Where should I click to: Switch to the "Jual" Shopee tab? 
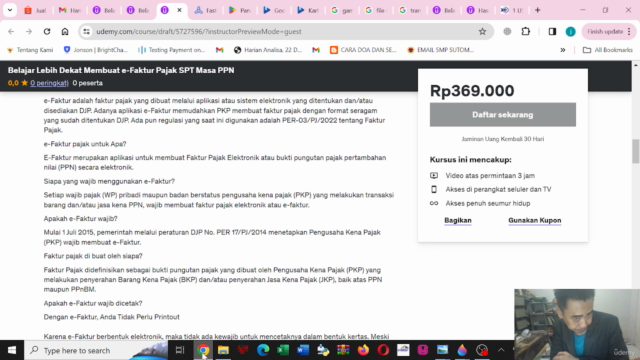(36, 10)
